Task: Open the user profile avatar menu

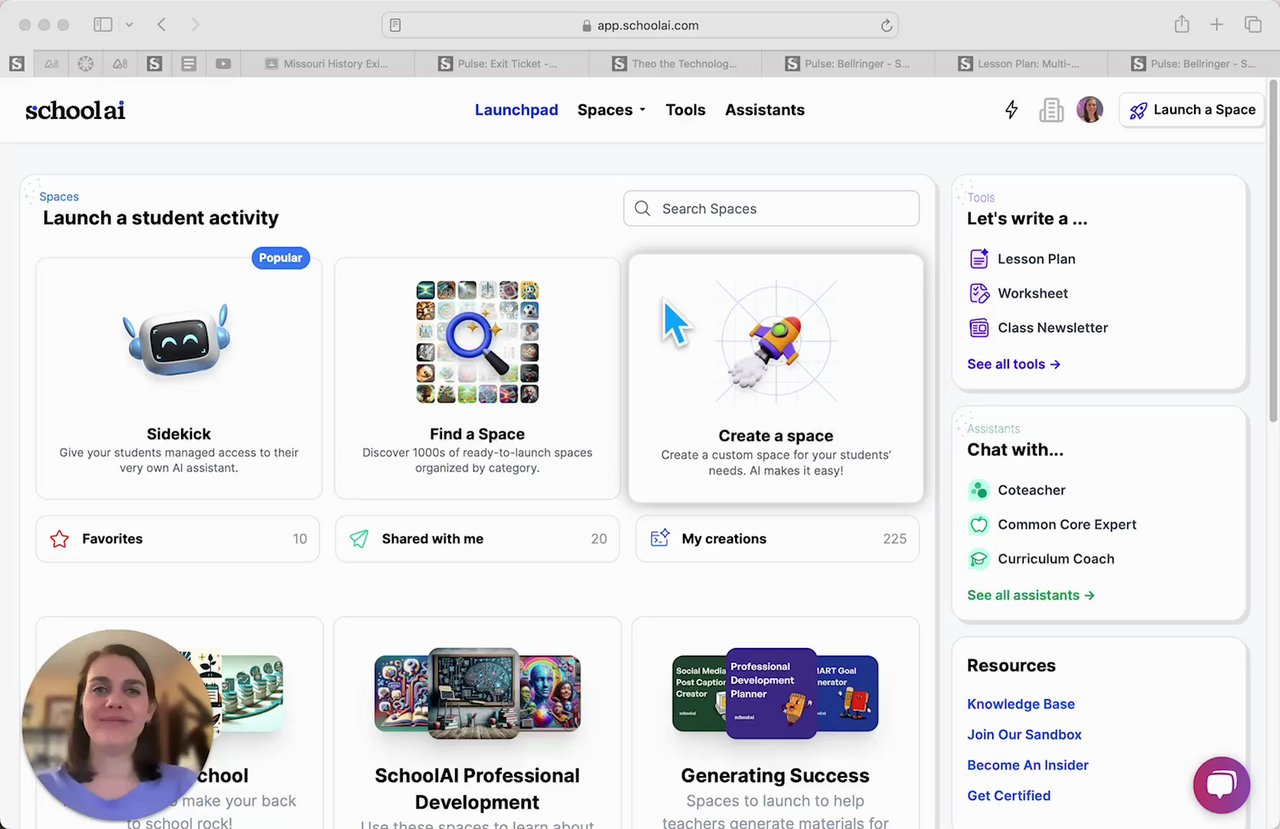Action: pyautogui.click(x=1090, y=110)
